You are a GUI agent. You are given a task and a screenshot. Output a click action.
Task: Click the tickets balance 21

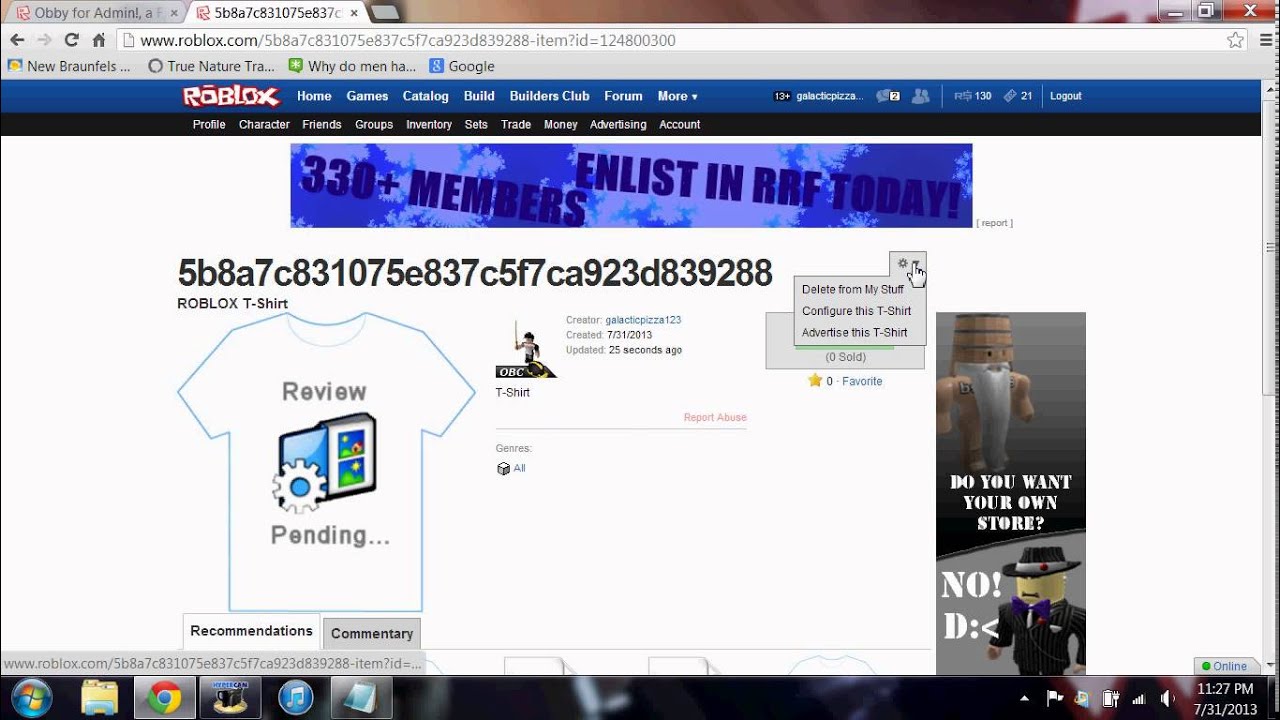tap(1018, 96)
